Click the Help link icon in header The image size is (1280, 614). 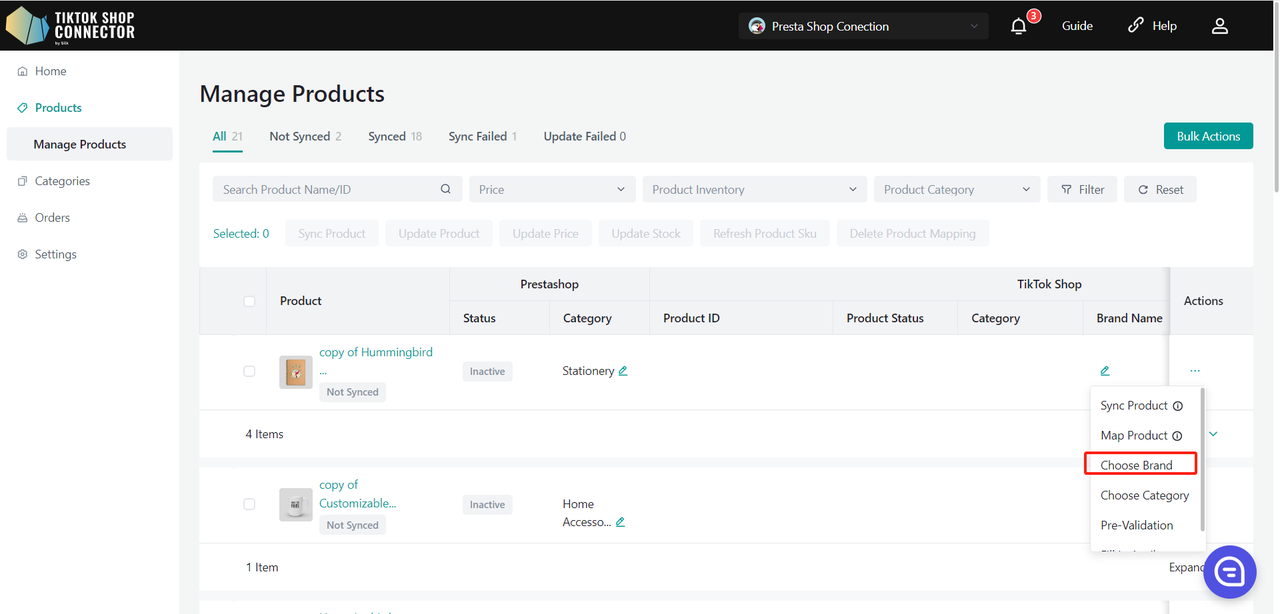(1135, 26)
